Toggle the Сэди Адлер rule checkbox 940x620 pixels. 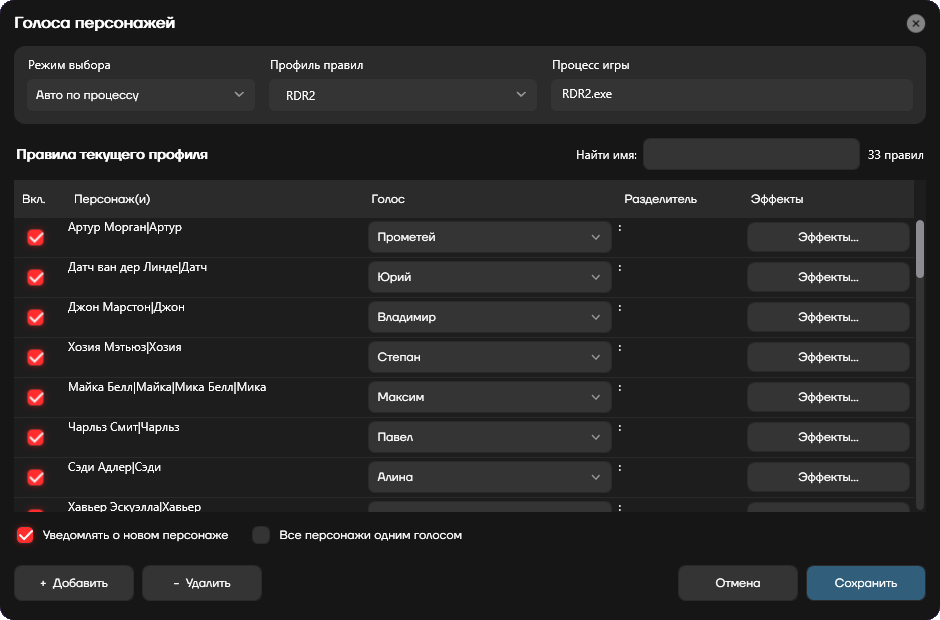coord(36,477)
